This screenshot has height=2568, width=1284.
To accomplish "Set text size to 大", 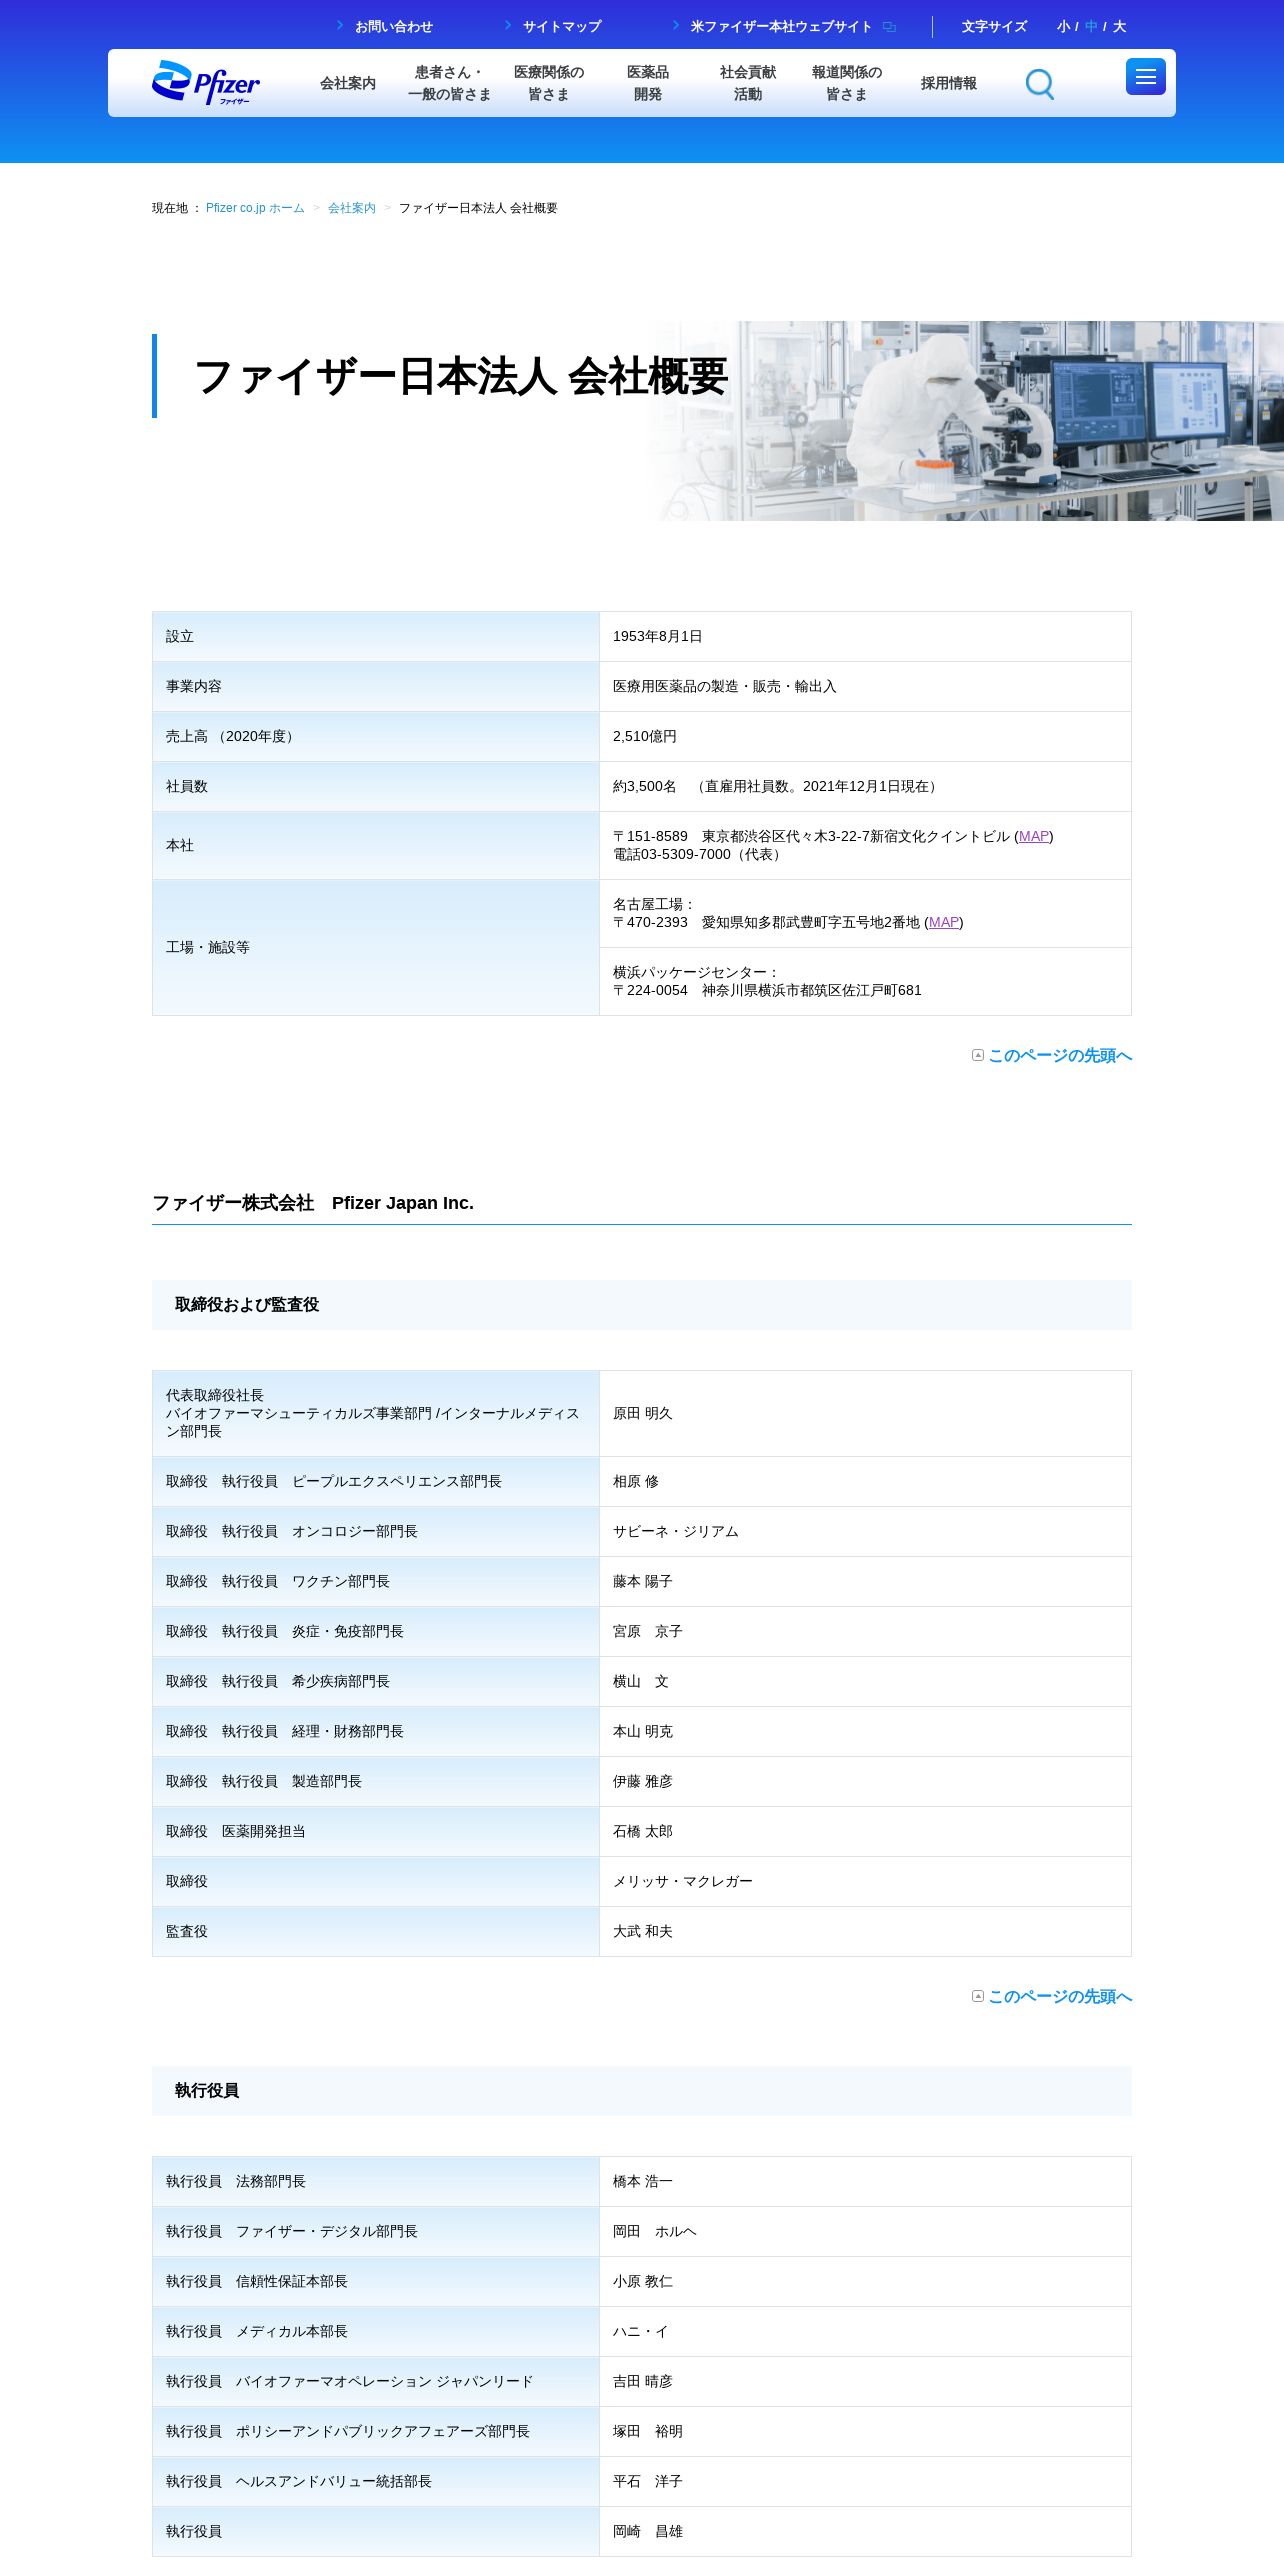I will [1119, 27].
